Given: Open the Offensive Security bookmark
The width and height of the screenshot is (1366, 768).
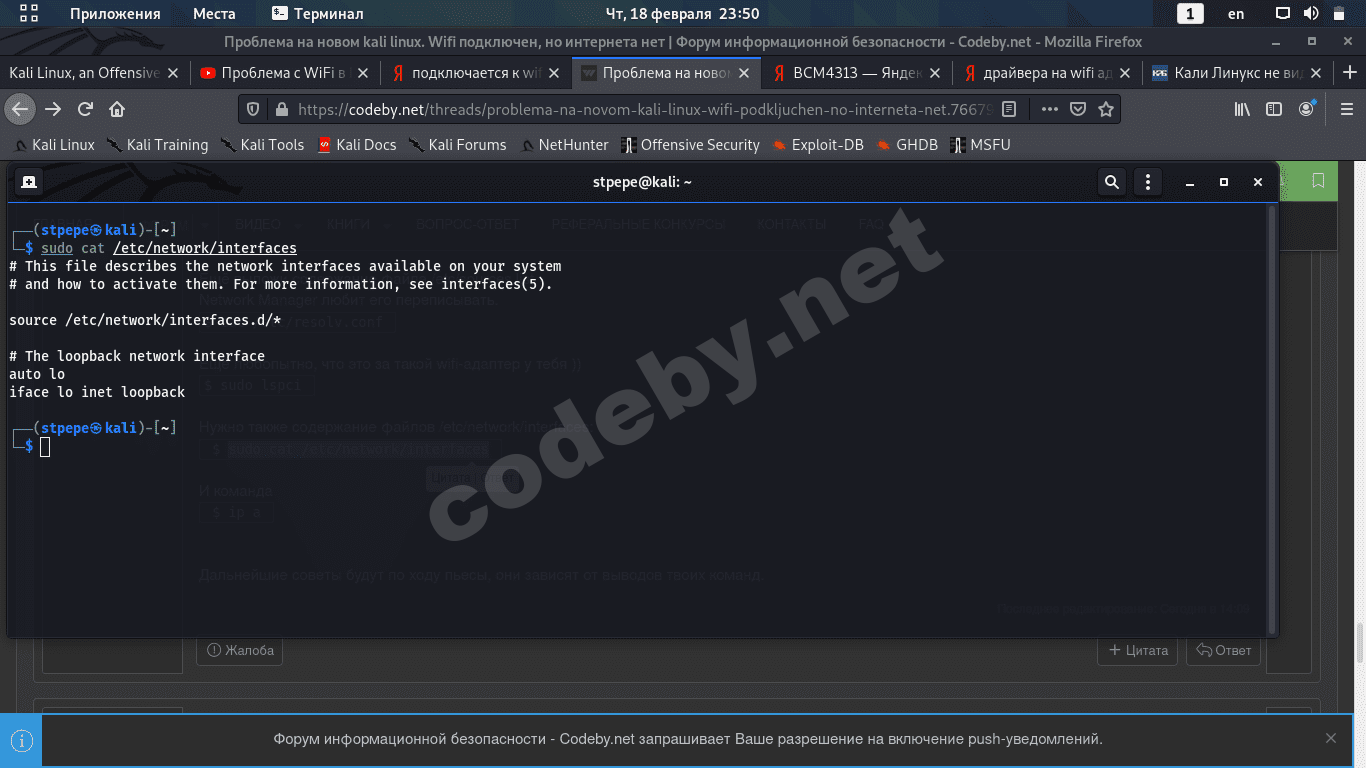Looking at the screenshot, I should 690,145.
